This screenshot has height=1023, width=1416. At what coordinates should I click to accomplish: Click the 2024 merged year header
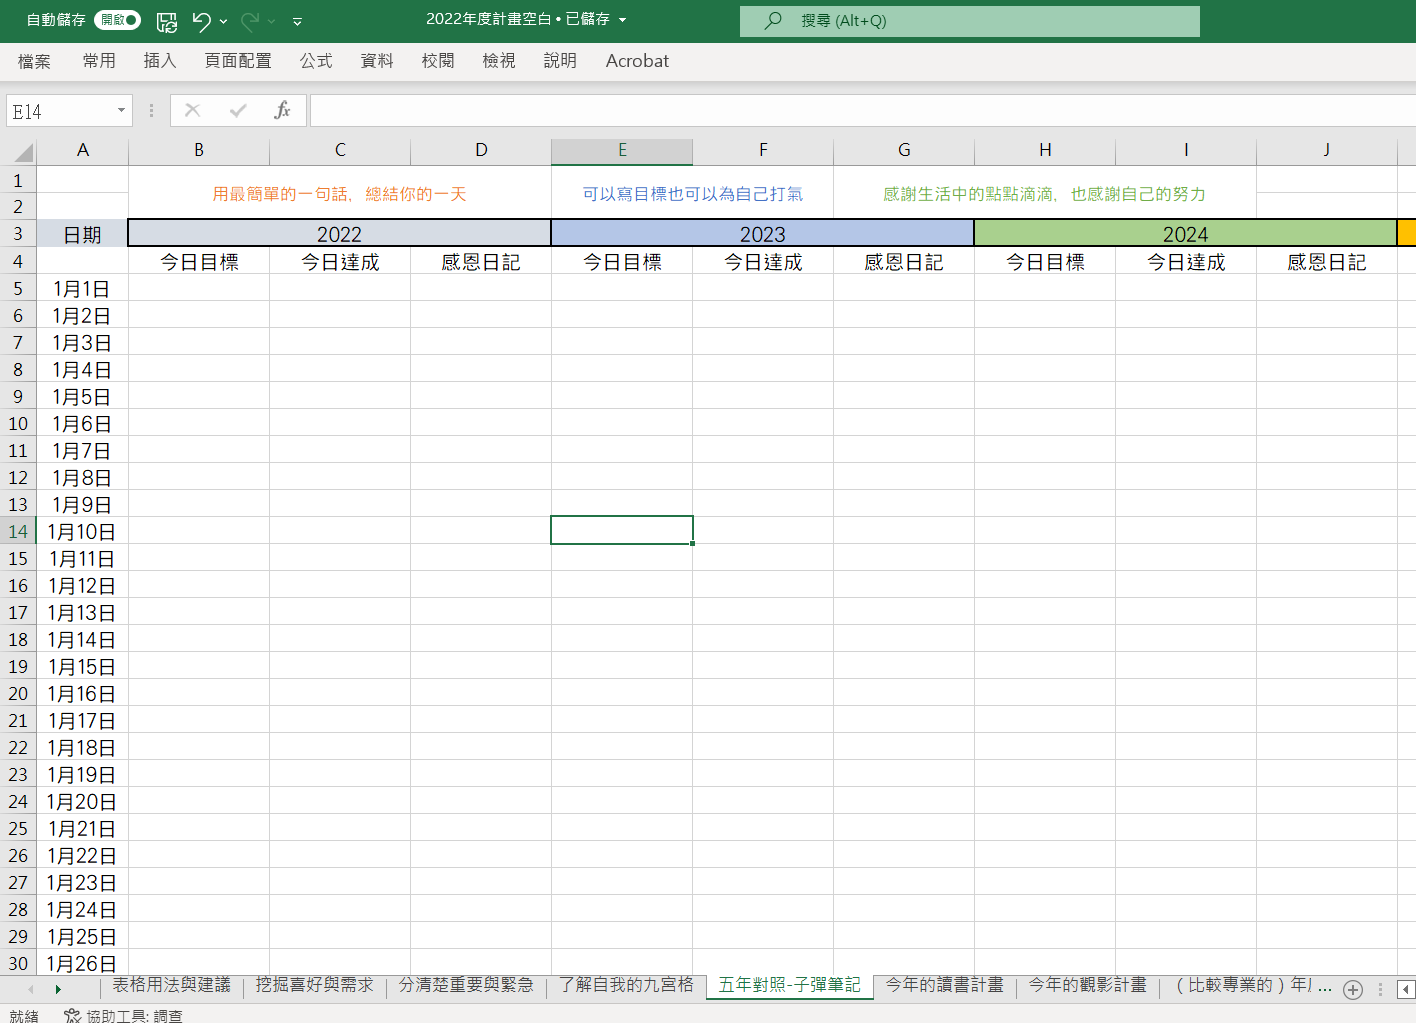(1186, 234)
